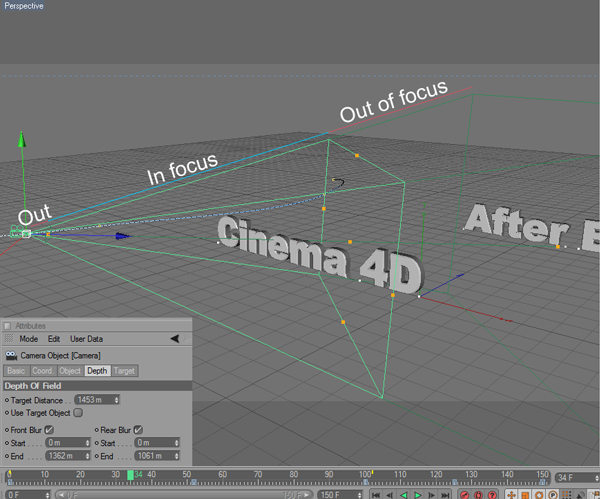Switch to the Basic tab
The width and height of the screenshot is (600, 499).
(x=16, y=371)
